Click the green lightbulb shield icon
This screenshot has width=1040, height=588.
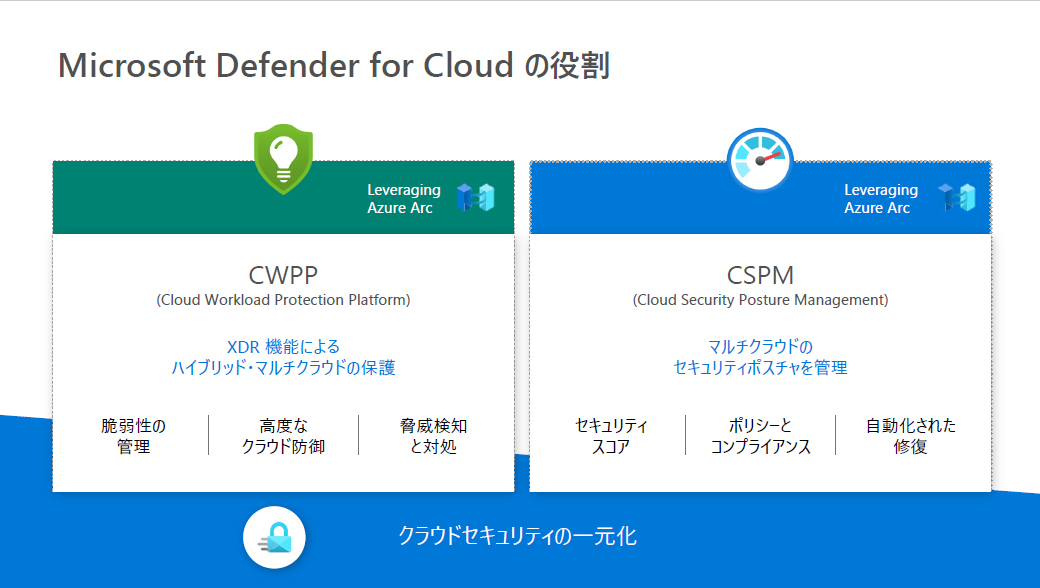pyautogui.click(x=284, y=158)
